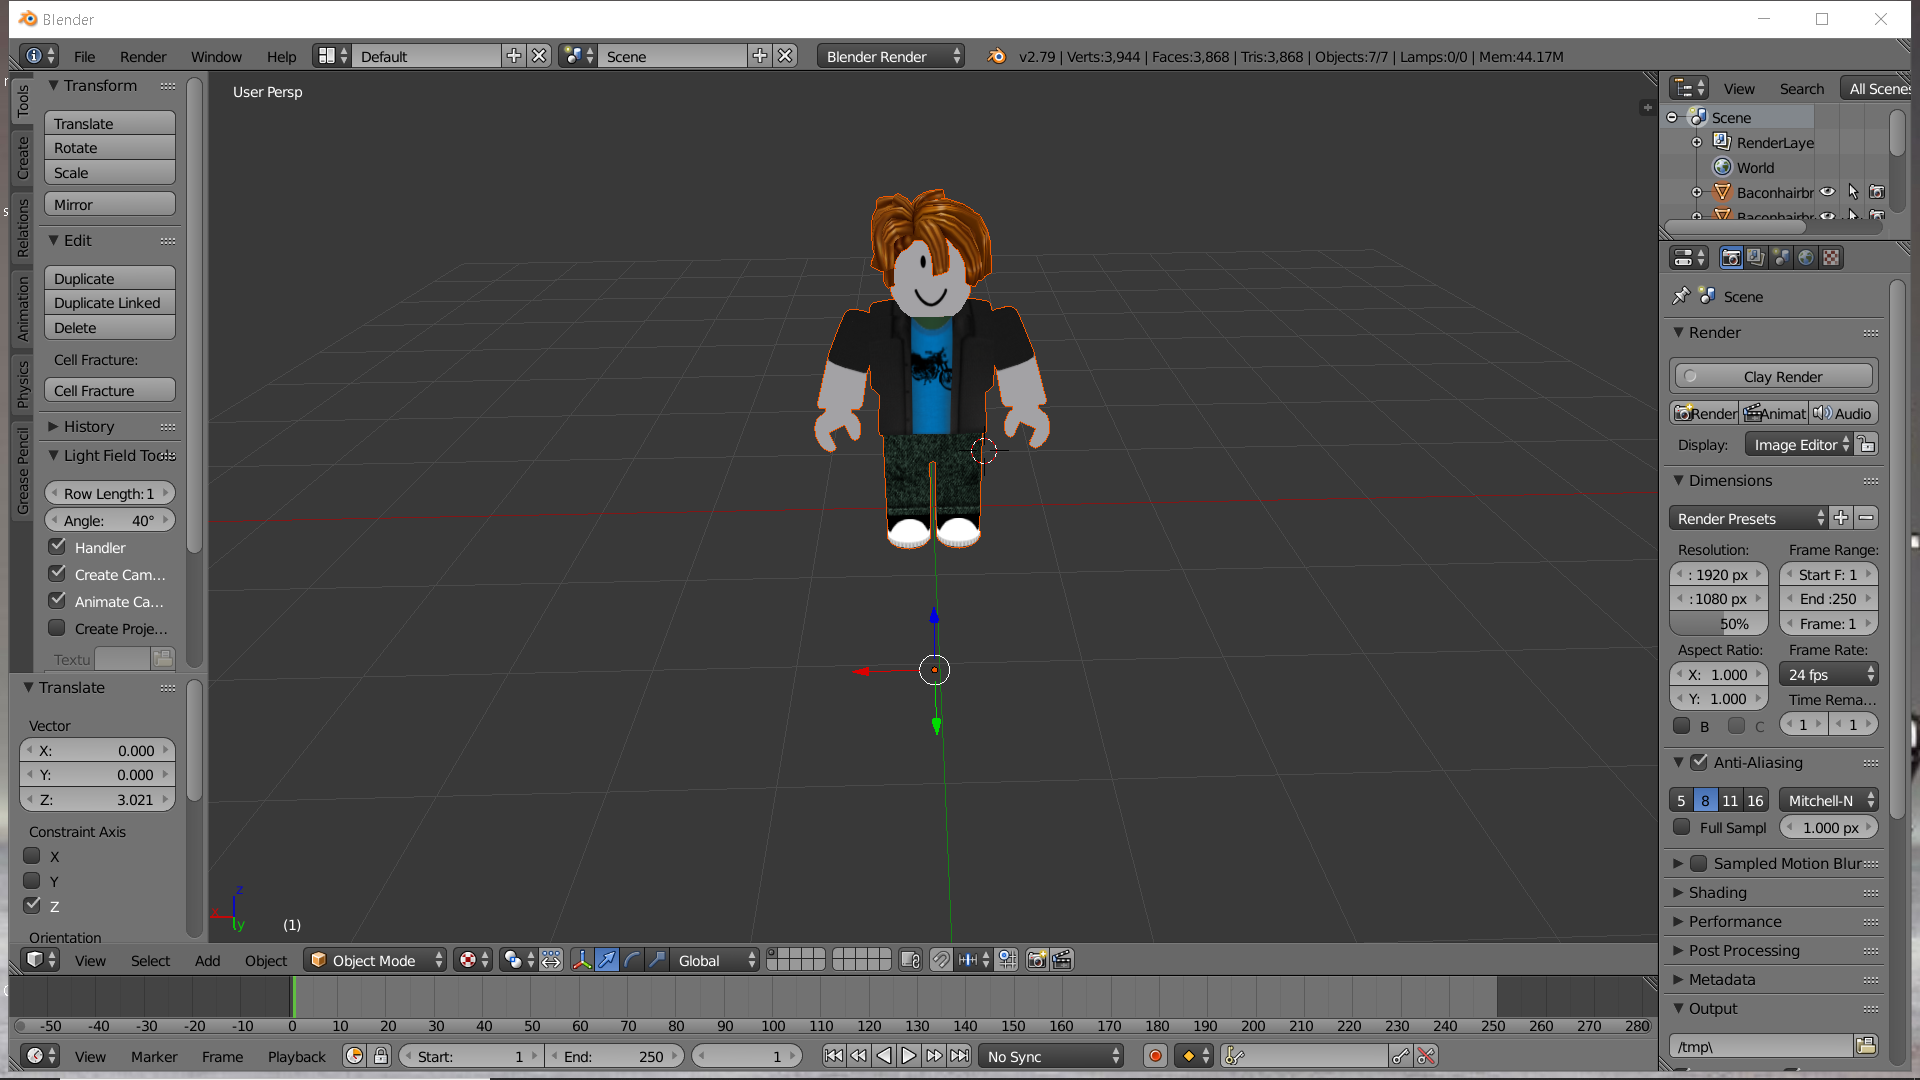This screenshot has width=1920, height=1080.
Task: Play the animation in reverse
Action: pos(884,1056)
